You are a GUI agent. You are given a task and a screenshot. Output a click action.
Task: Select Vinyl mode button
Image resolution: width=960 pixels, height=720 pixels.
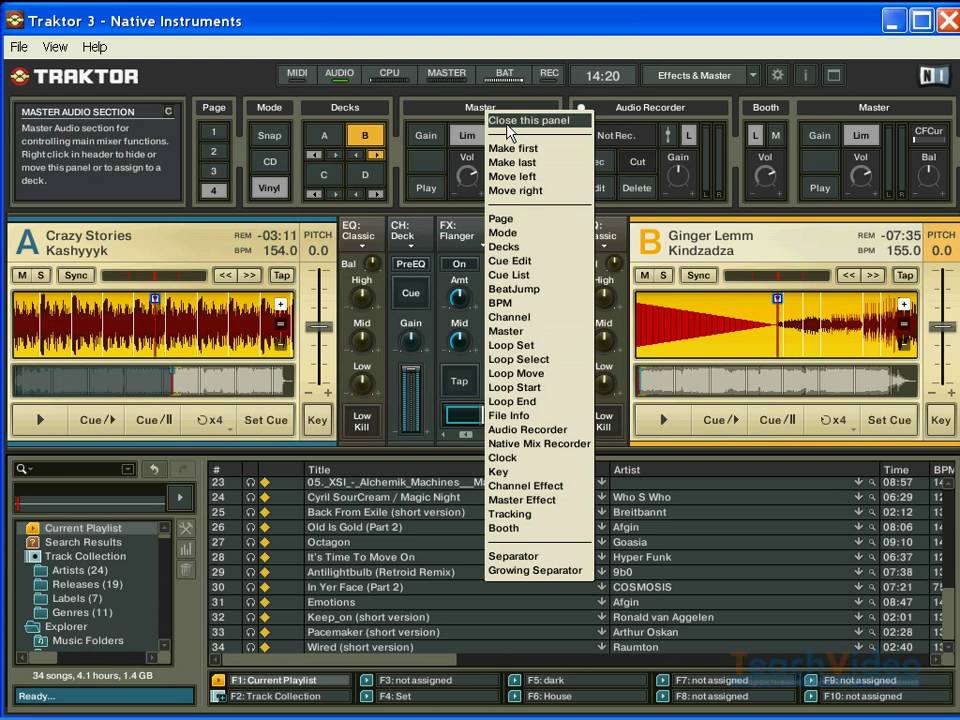(269, 188)
